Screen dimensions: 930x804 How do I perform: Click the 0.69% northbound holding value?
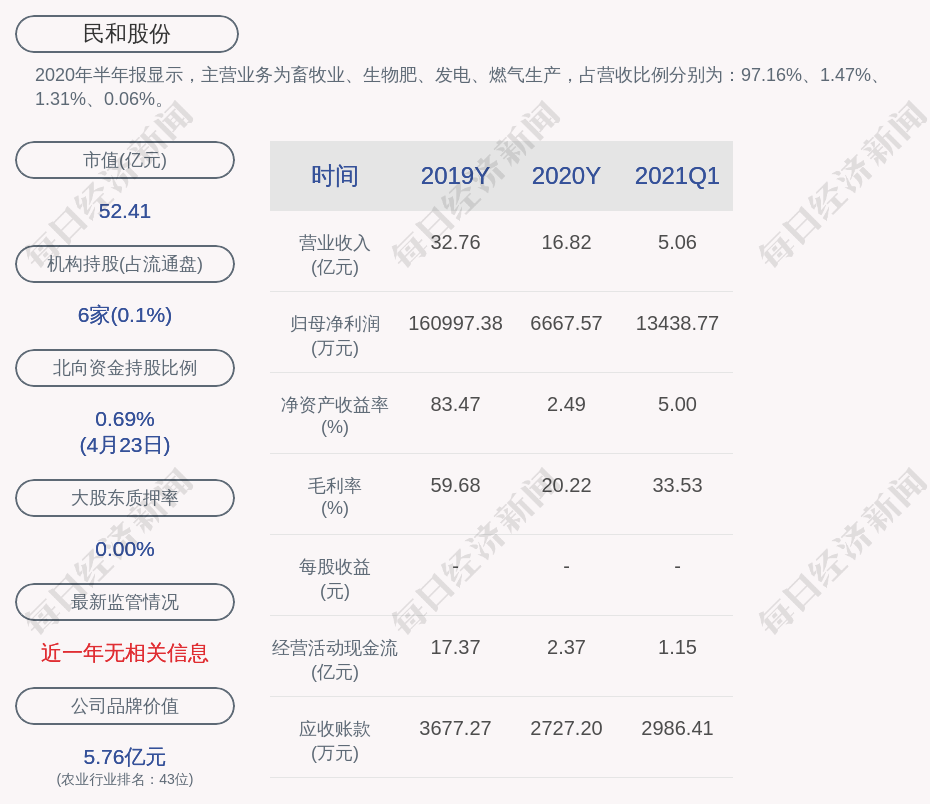(125, 419)
